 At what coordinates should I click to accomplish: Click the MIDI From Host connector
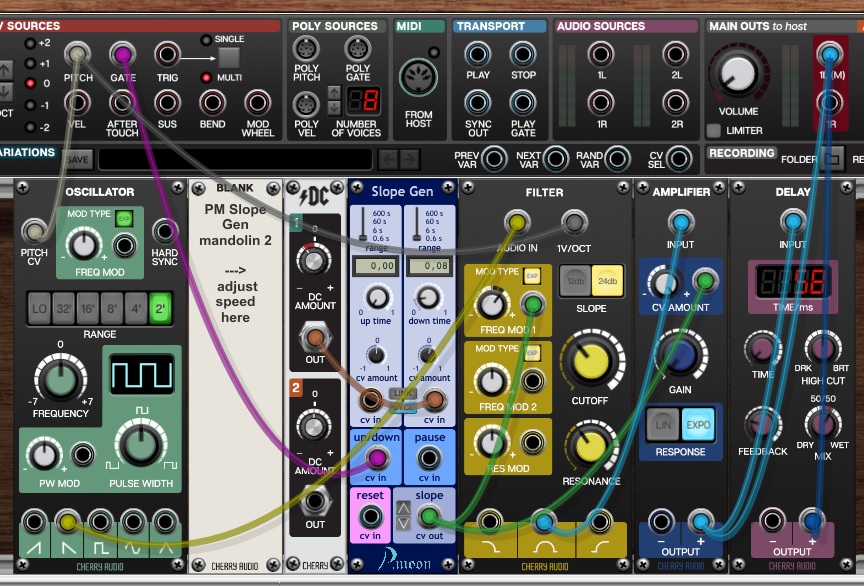(418, 78)
